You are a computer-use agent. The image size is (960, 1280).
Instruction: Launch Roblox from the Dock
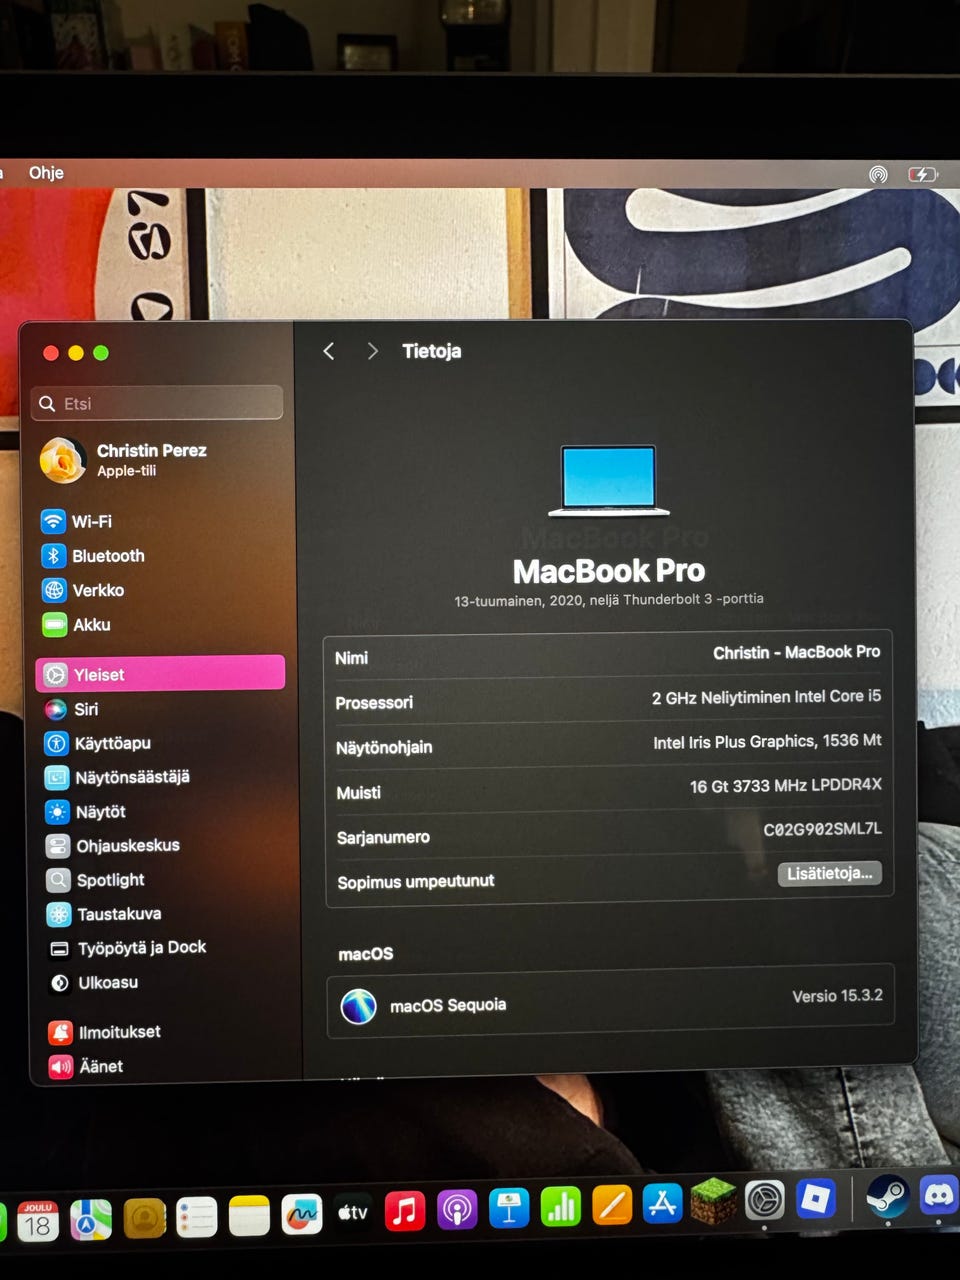(816, 1197)
